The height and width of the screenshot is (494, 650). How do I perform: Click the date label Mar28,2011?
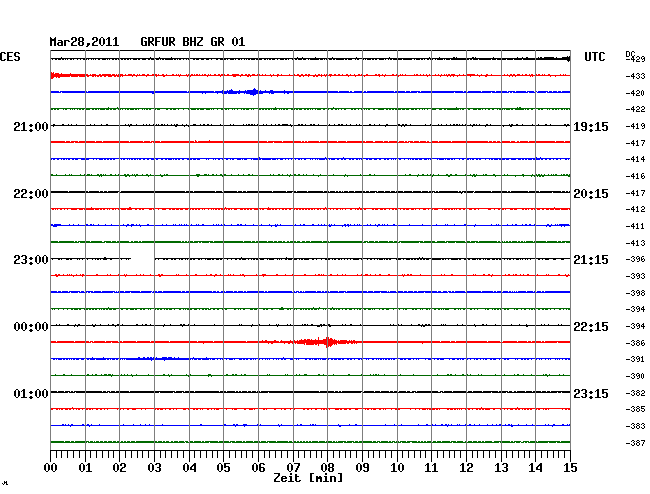[84, 42]
